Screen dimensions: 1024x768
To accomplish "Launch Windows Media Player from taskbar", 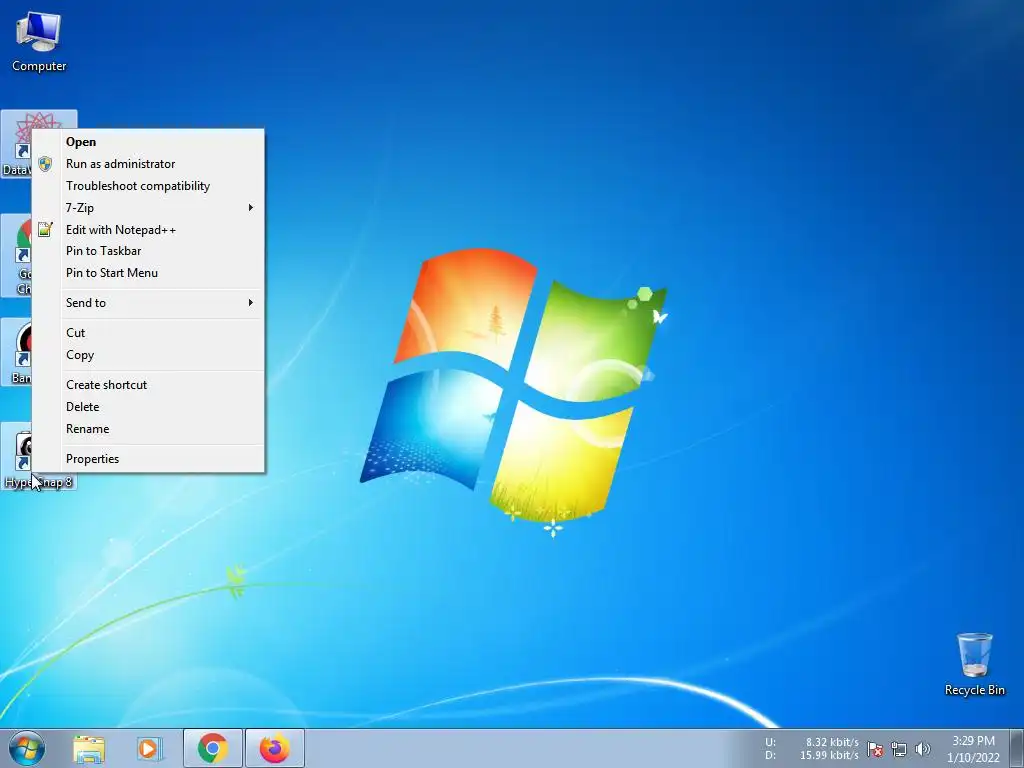I will [150, 748].
